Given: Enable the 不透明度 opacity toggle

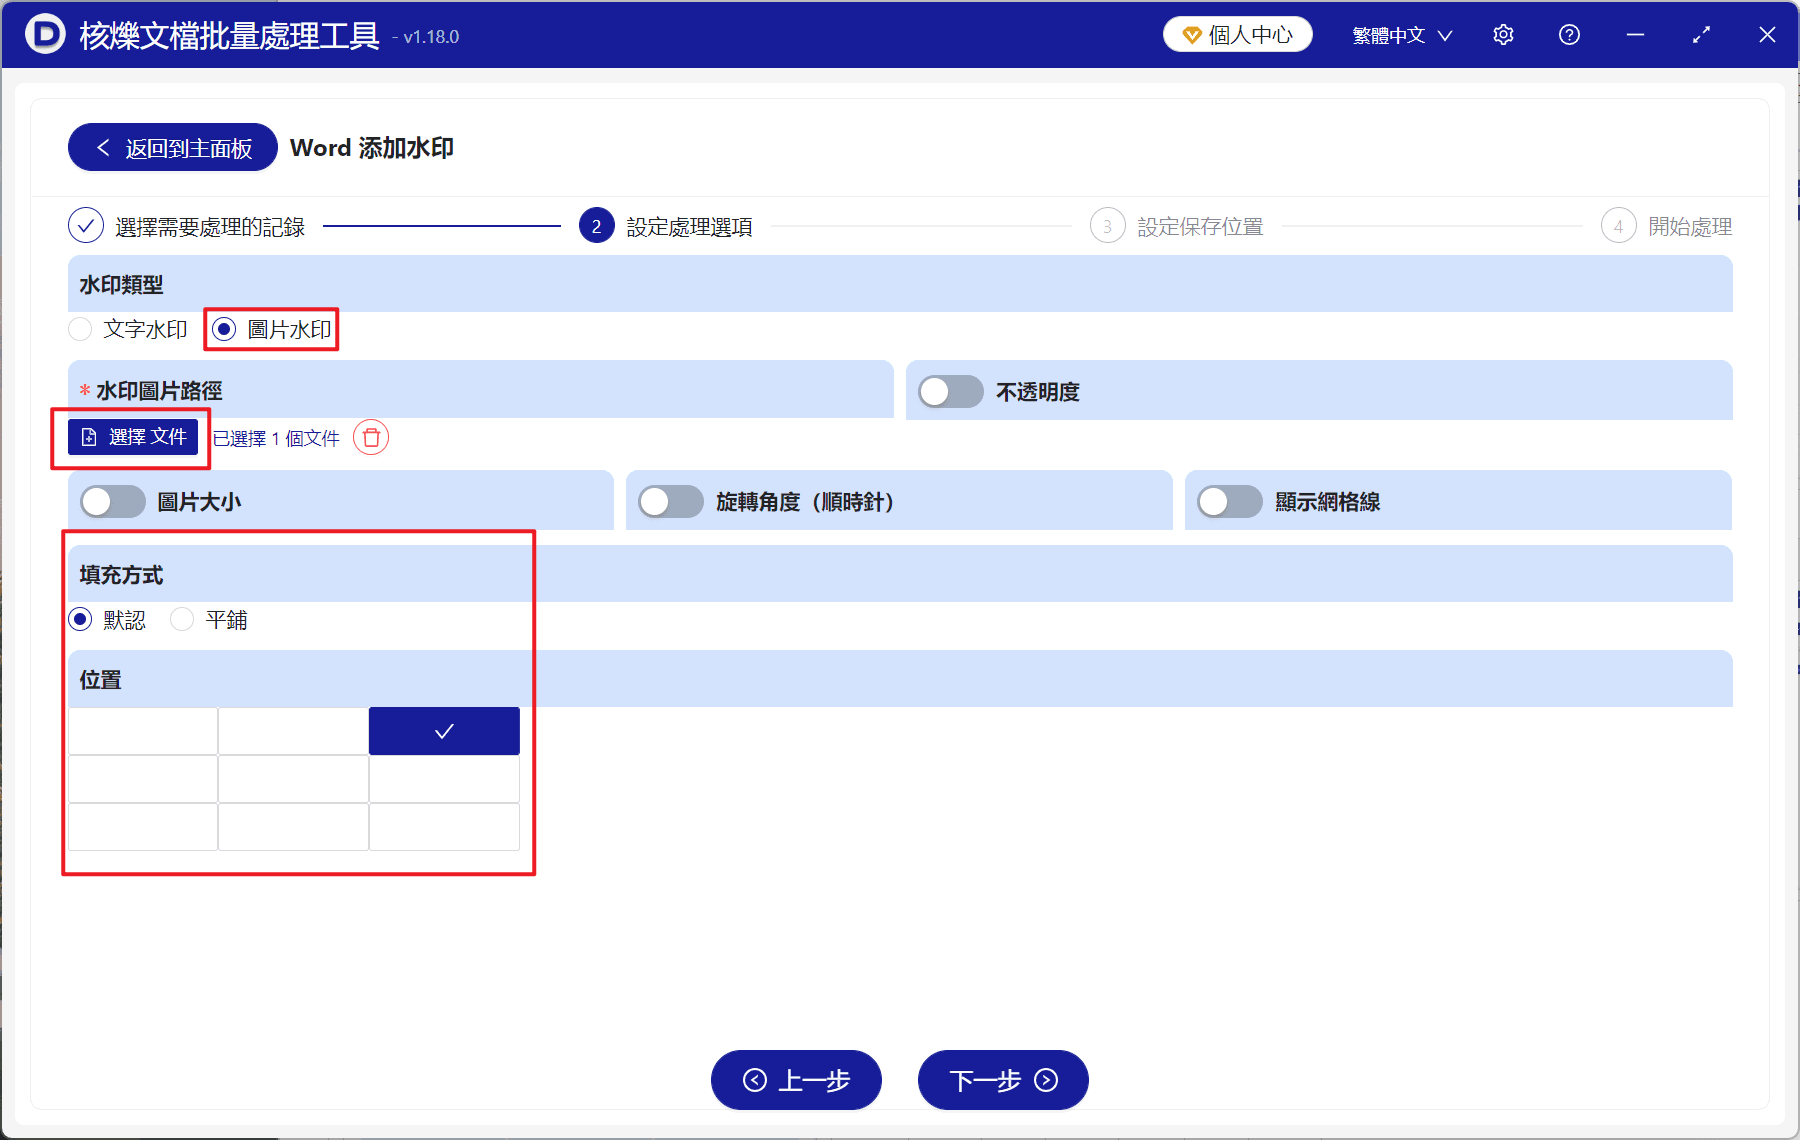Looking at the screenshot, I should [950, 391].
